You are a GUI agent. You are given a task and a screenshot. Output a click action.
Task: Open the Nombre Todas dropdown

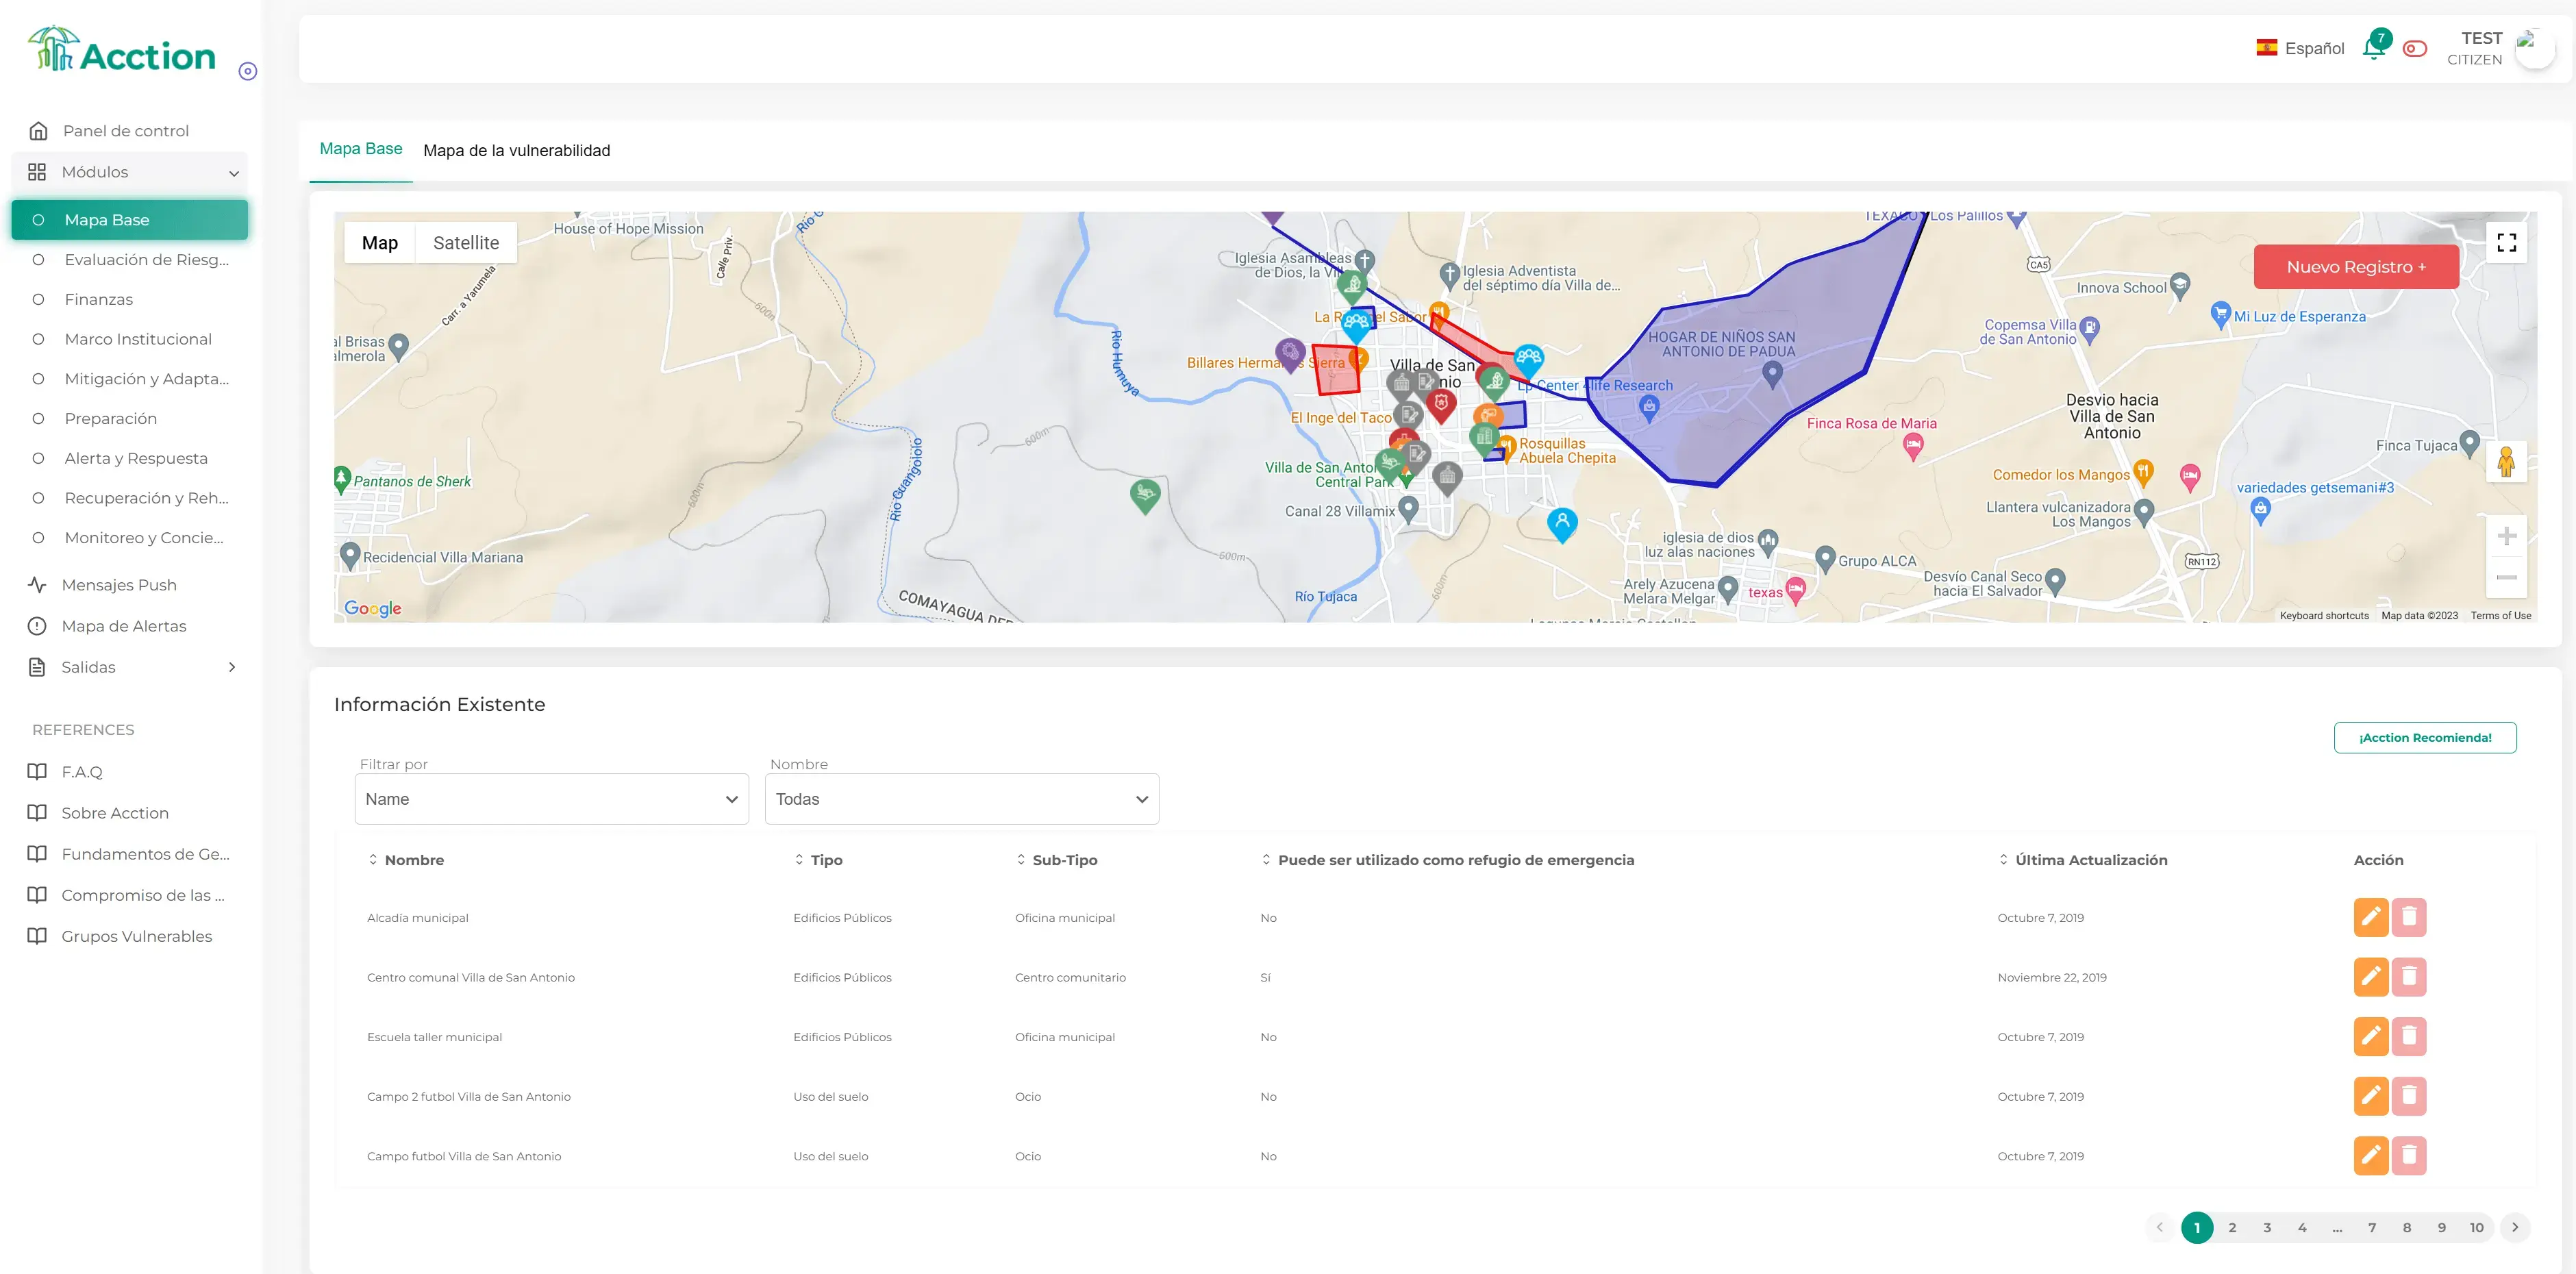pyautogui.click(x=960, y=798)
